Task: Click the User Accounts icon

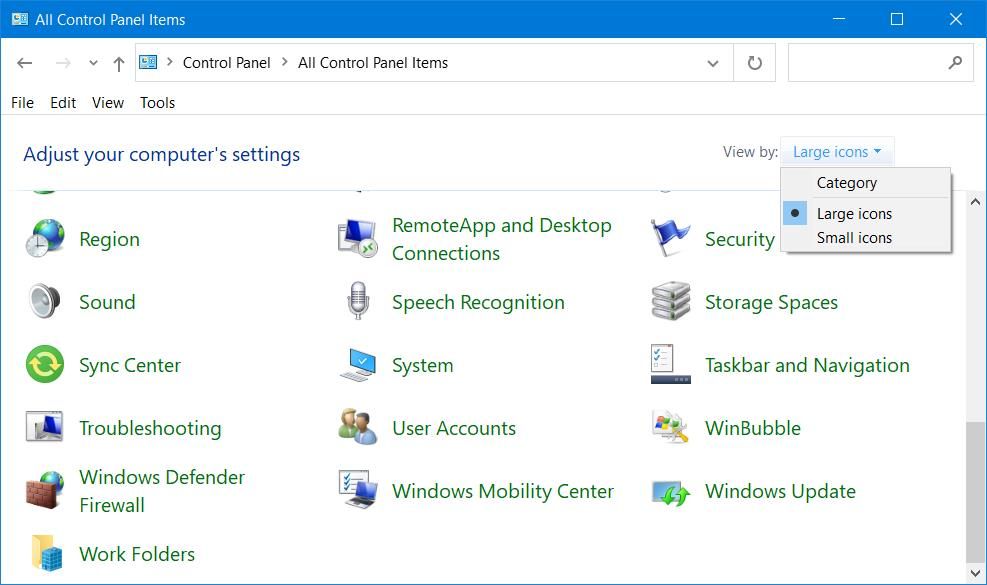Action: coord(357,428)
